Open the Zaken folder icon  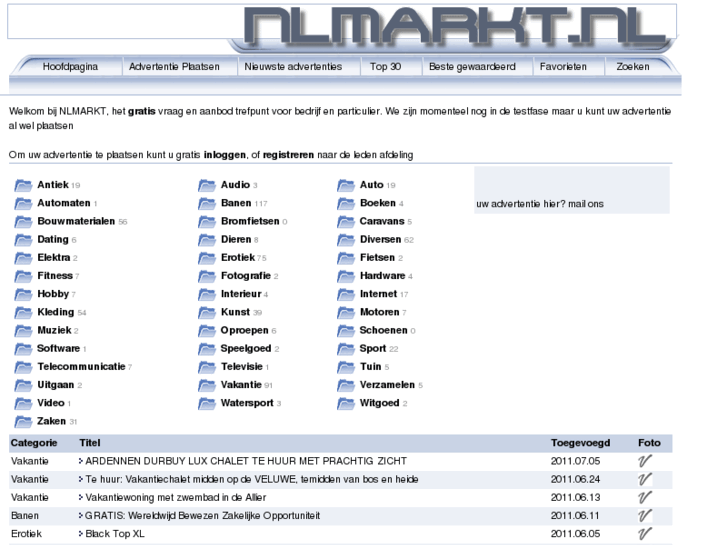pos(23,422)
